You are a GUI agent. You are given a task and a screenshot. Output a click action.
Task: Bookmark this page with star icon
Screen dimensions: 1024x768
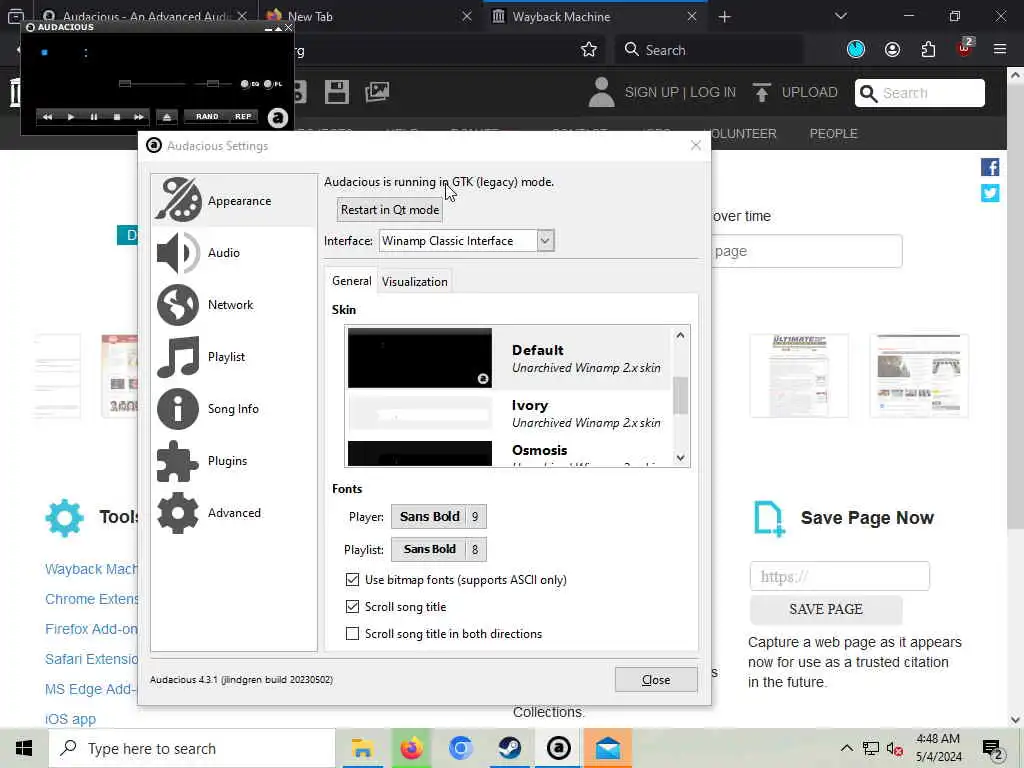tap(589, 50)
